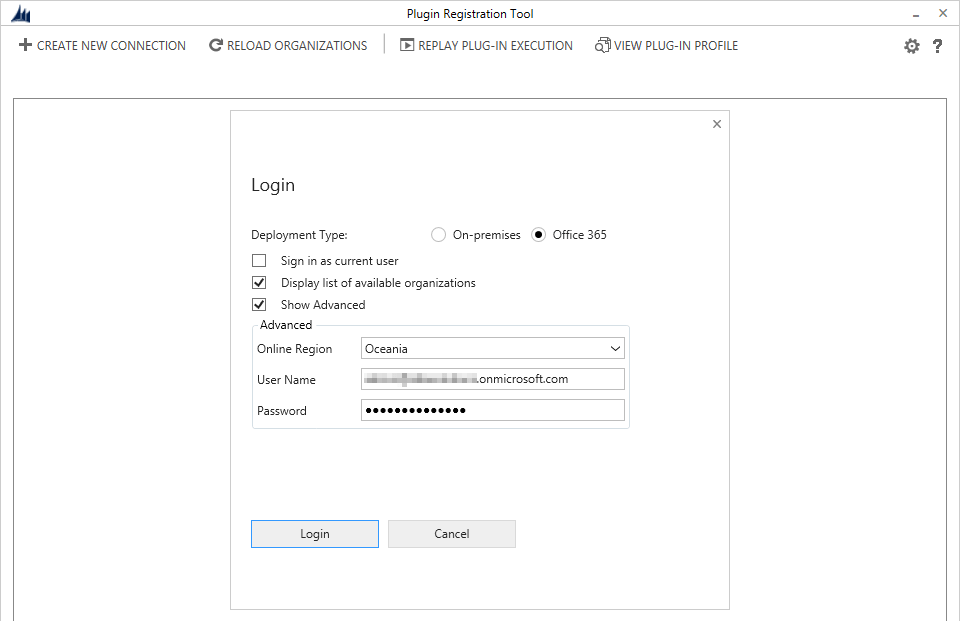
Task: Click the Dynamics CRM logo in title bar
Action: (x=19, y=14)
